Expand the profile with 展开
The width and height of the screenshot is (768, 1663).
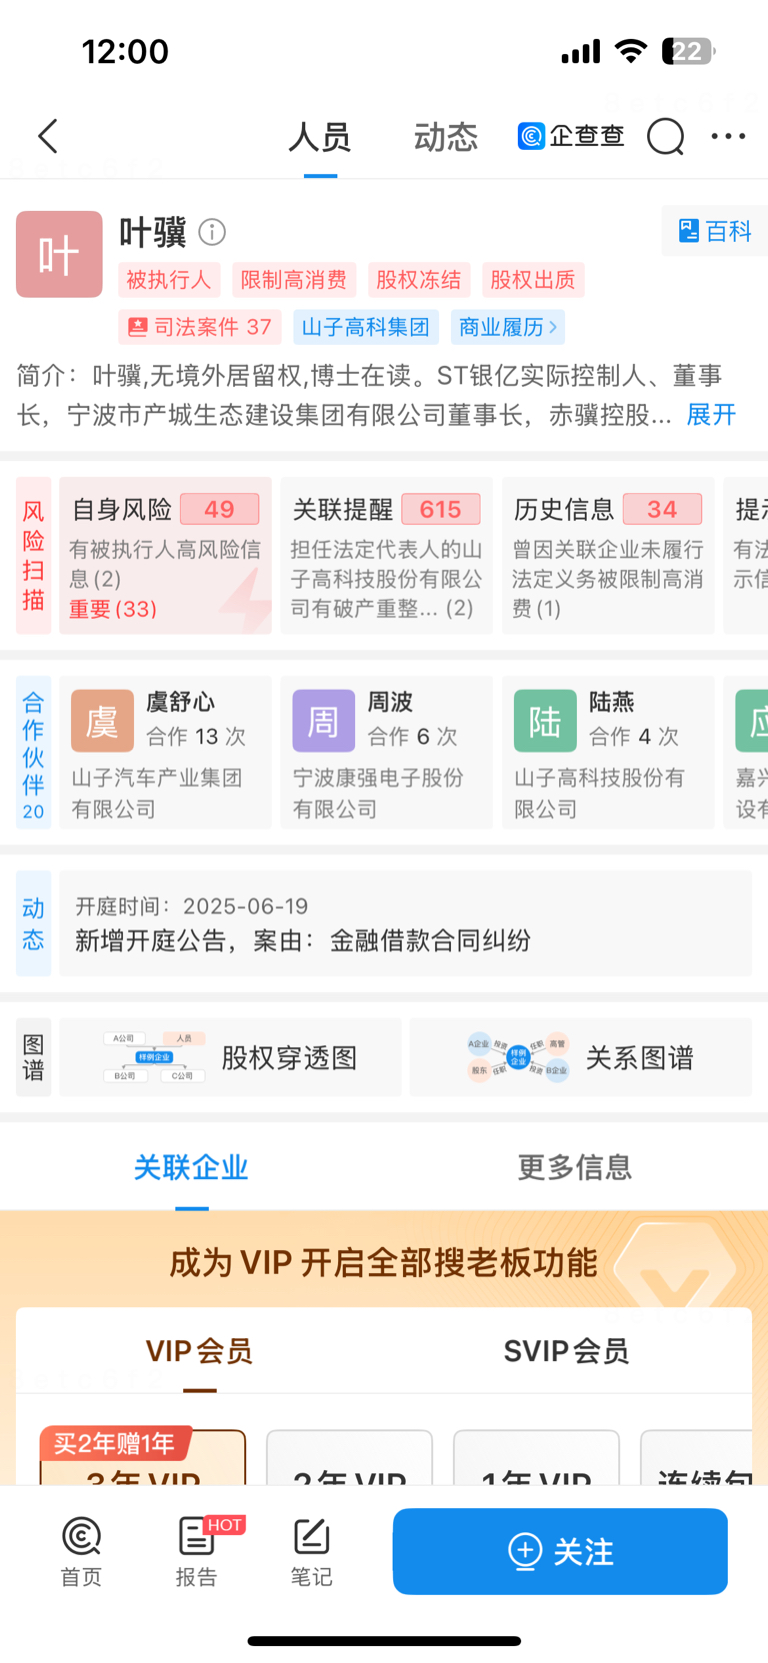(x=711, y=415)
